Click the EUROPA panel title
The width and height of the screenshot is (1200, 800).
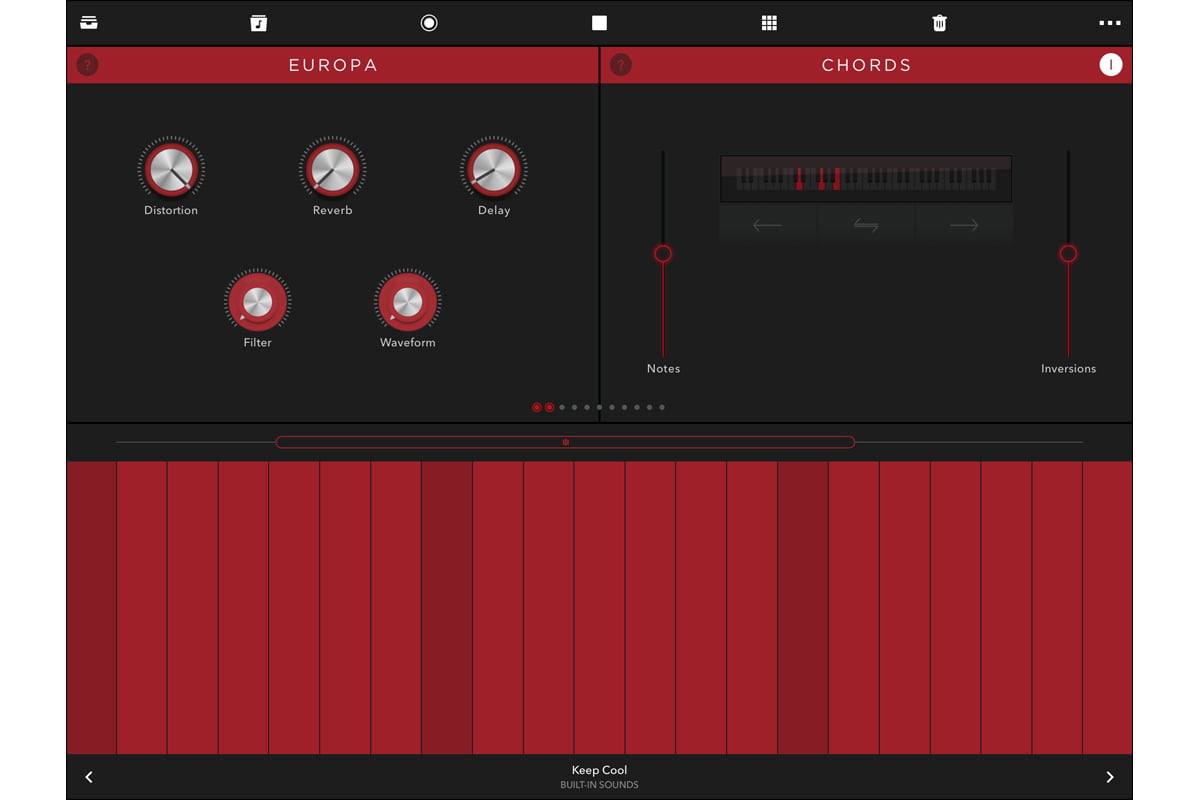coord(333,65)
